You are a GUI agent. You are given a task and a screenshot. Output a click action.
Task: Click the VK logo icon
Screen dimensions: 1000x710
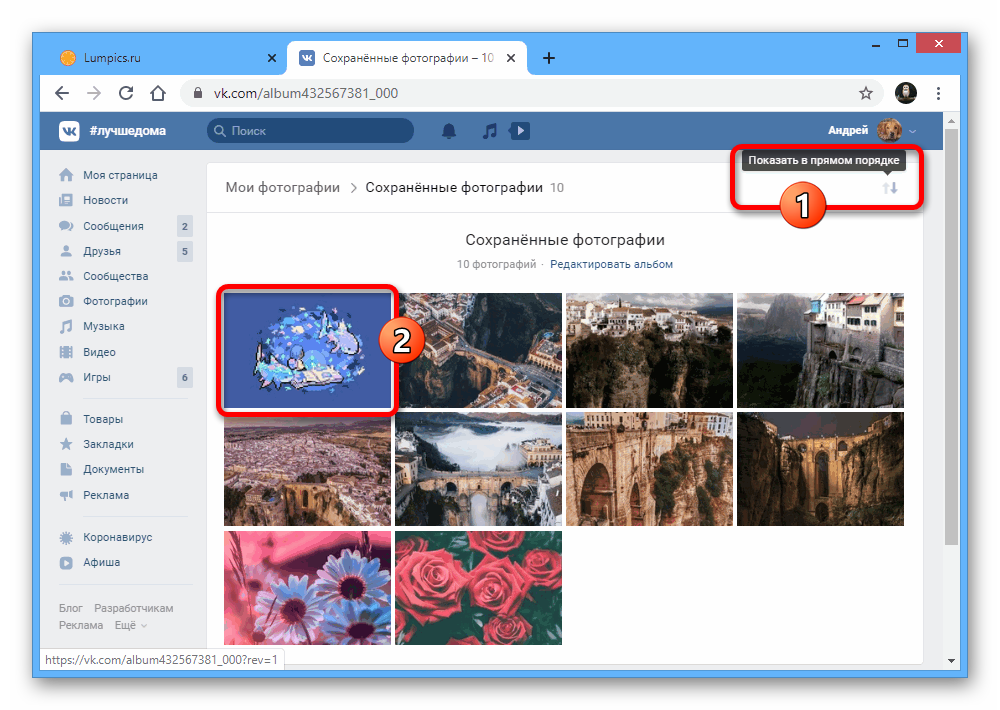point(69,131)
